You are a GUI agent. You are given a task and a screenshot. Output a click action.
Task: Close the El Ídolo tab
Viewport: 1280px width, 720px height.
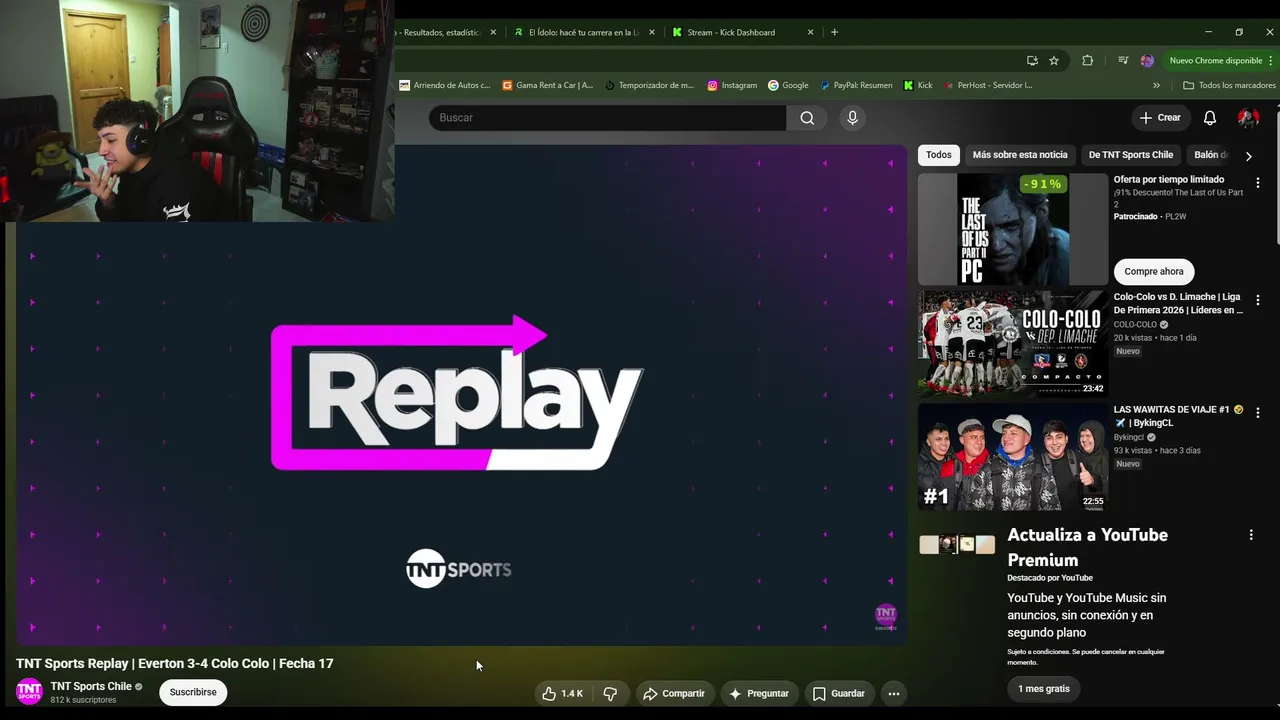[652, 32]
